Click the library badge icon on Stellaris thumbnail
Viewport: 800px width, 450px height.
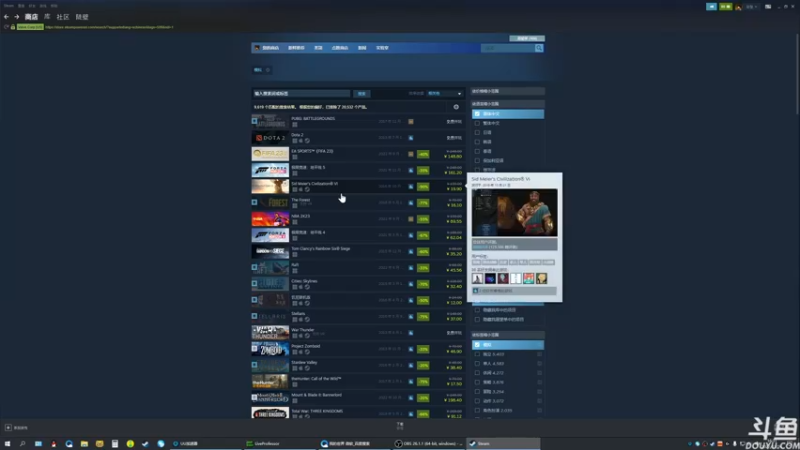[254, 316]
